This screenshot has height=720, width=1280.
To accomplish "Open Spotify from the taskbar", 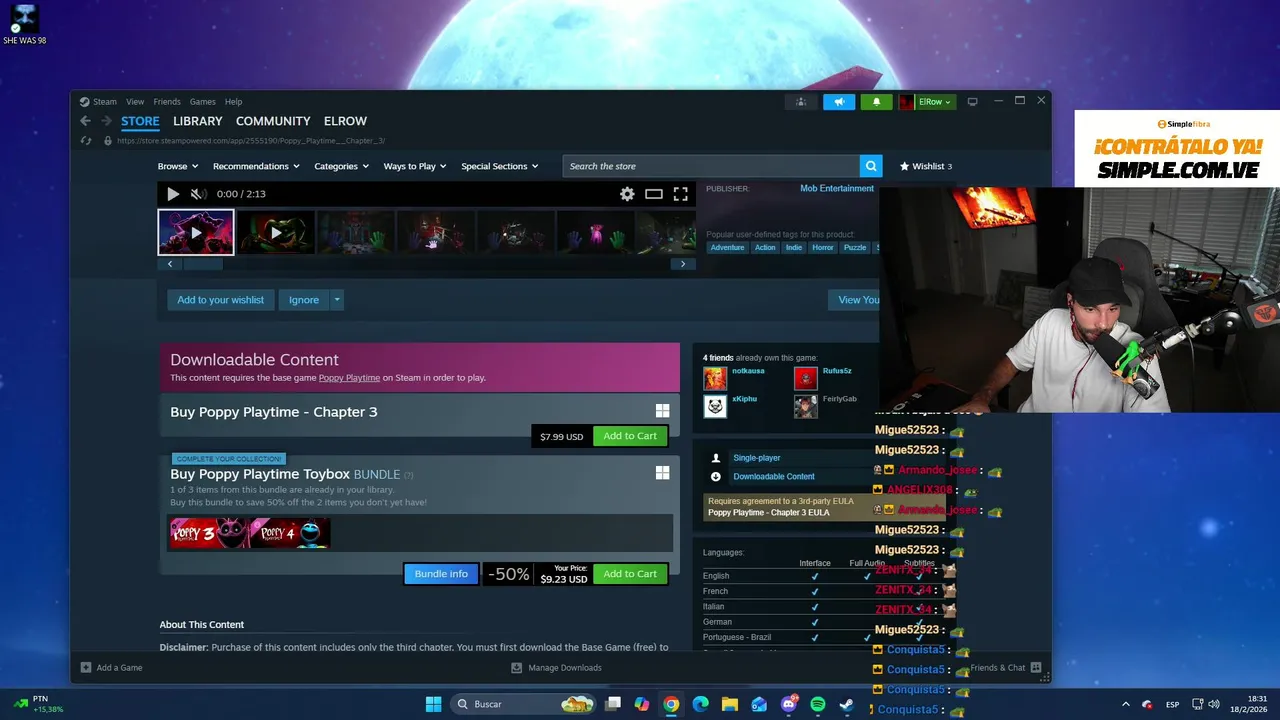I will point(817,704).
